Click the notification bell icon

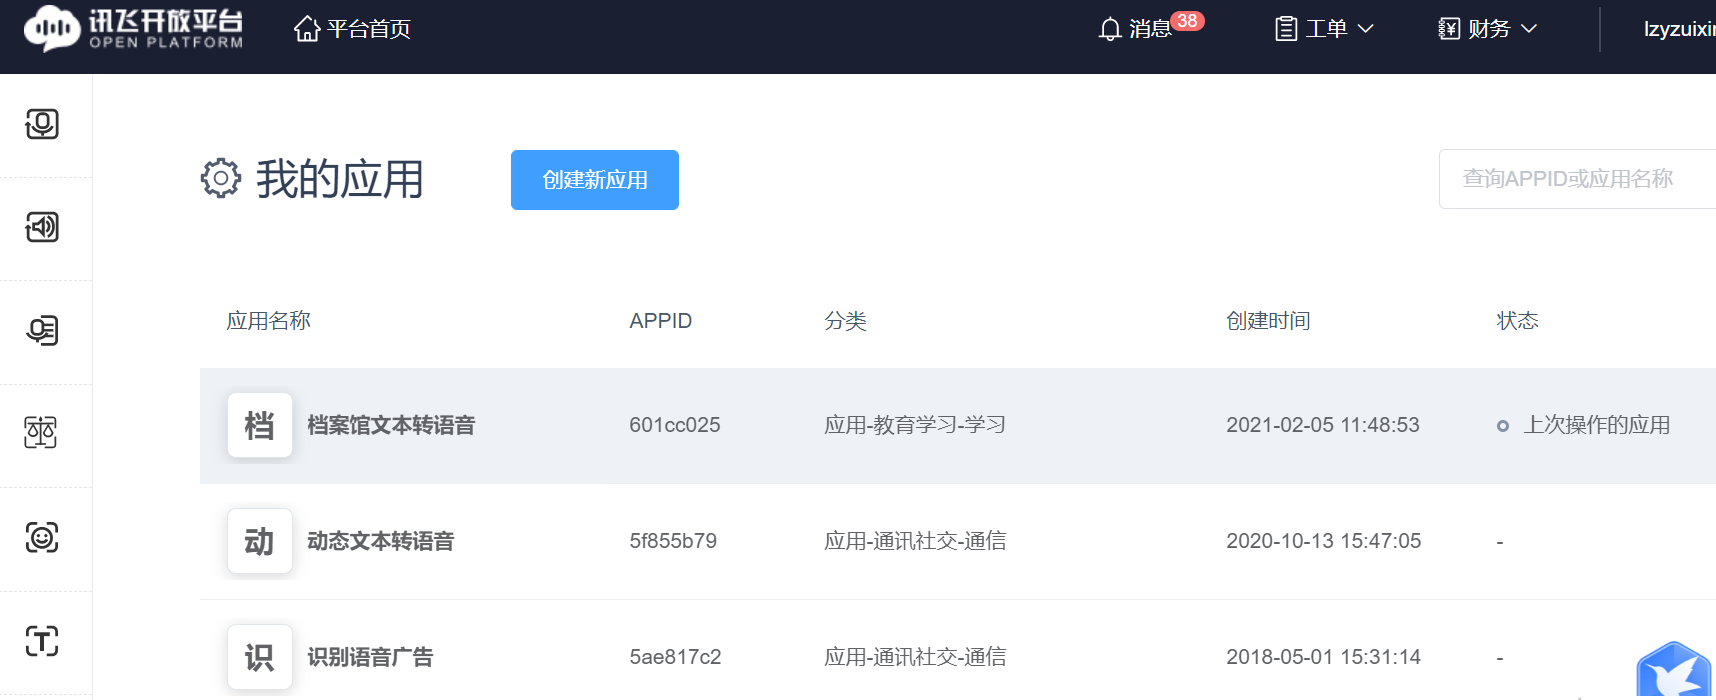point(1110,29)
